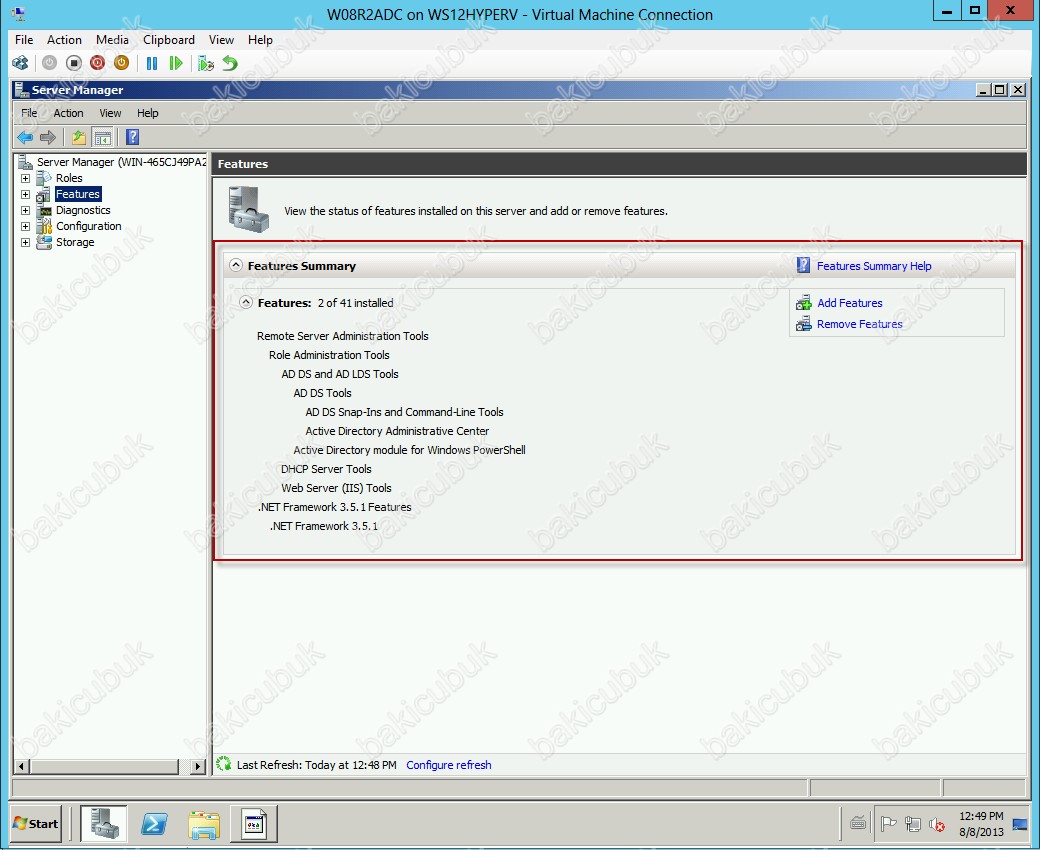Open Windows PowerShell from taskbar
This screenshot has width=1040, height=850.
[x=155, y=823]
